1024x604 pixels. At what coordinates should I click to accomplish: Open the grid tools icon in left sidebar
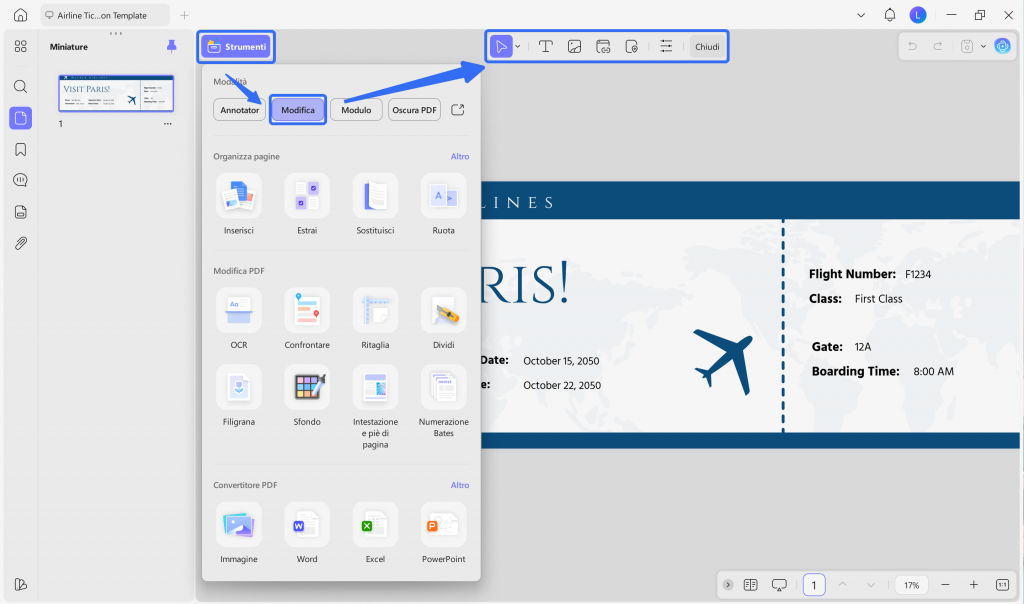point(20,46)
